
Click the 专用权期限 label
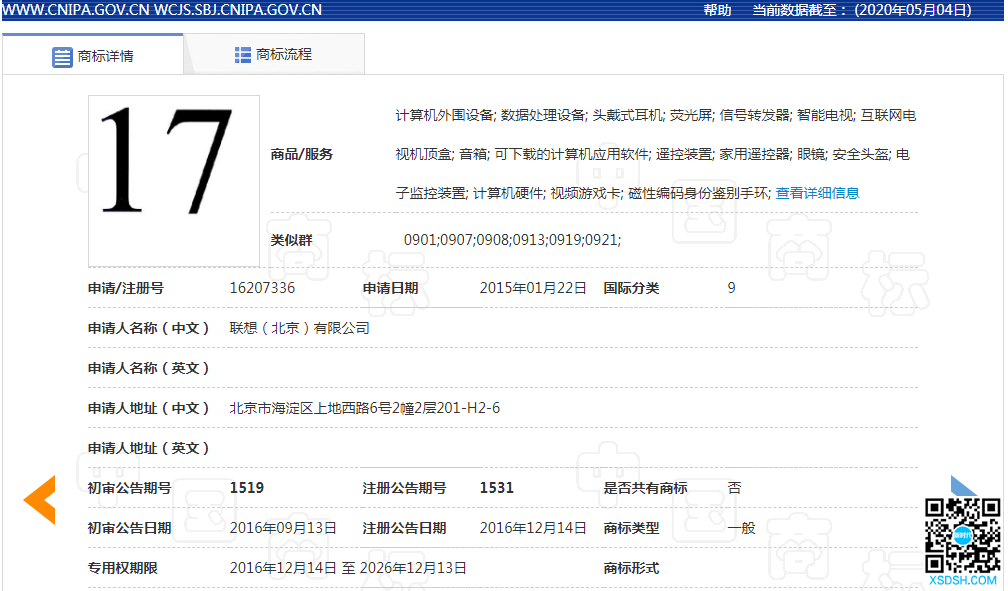tap(123, 568)
